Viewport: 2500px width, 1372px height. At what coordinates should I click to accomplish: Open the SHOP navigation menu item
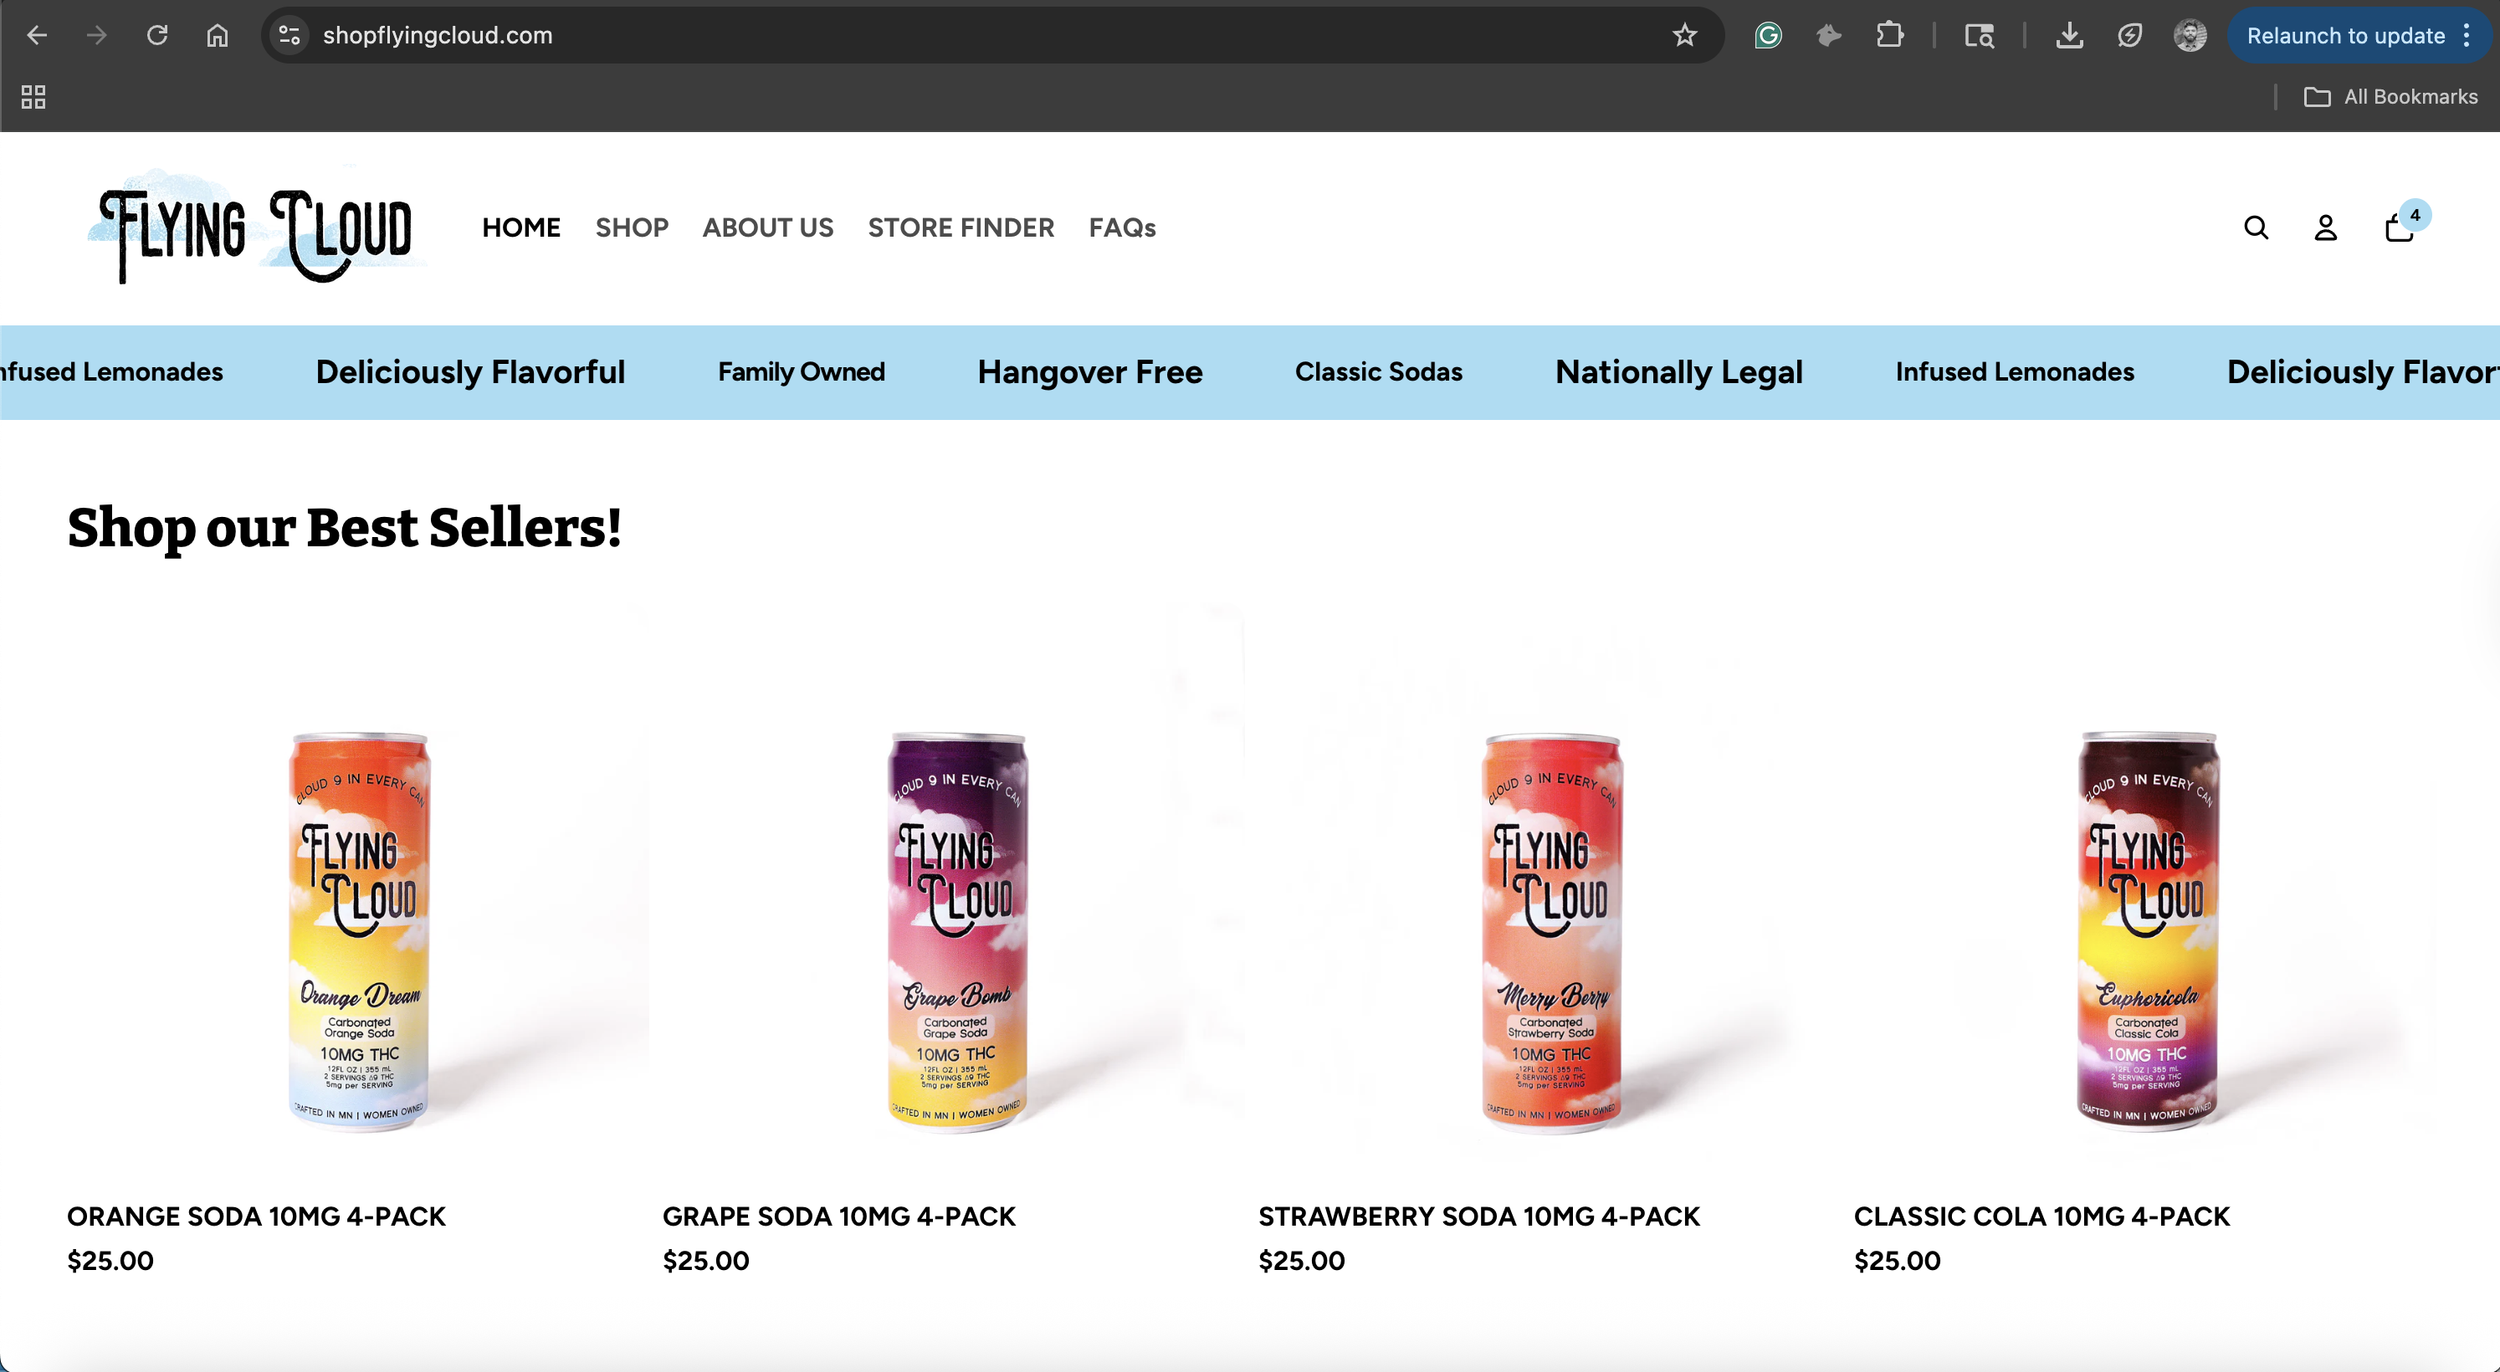pyautogui.click(x=632, y=228)
